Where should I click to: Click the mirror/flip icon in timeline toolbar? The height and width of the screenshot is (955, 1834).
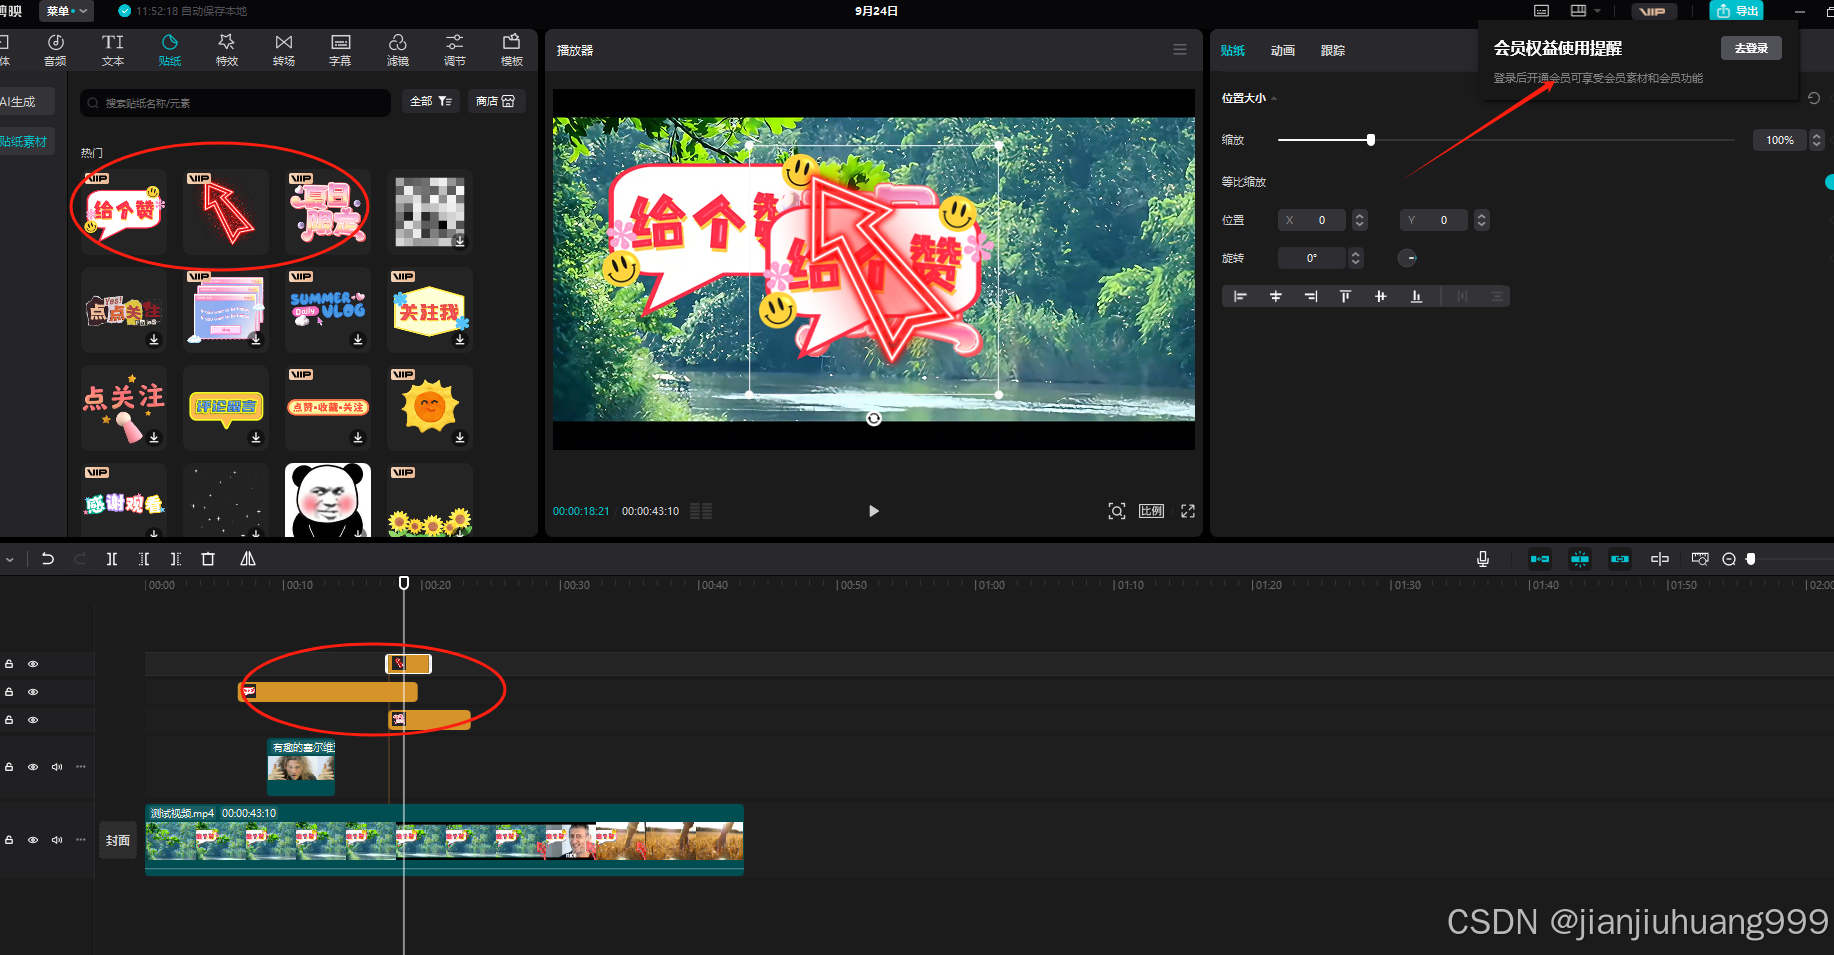[x=248, y=559]
